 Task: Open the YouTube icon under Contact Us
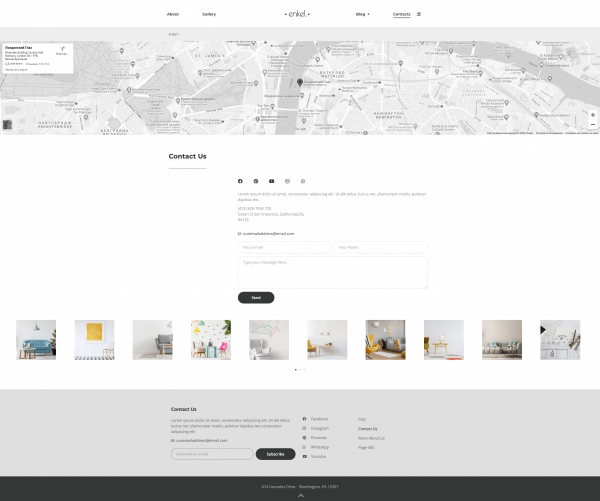pos(271,181)
